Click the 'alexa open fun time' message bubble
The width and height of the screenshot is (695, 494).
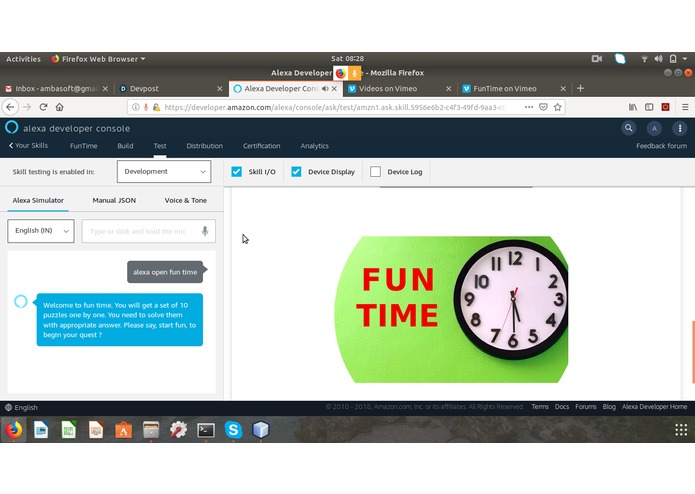tap(165, 272)
